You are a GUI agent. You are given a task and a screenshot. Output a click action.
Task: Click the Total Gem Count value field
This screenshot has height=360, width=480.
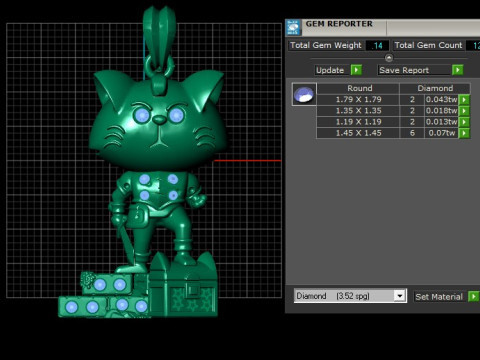click(x=474, y=46)
